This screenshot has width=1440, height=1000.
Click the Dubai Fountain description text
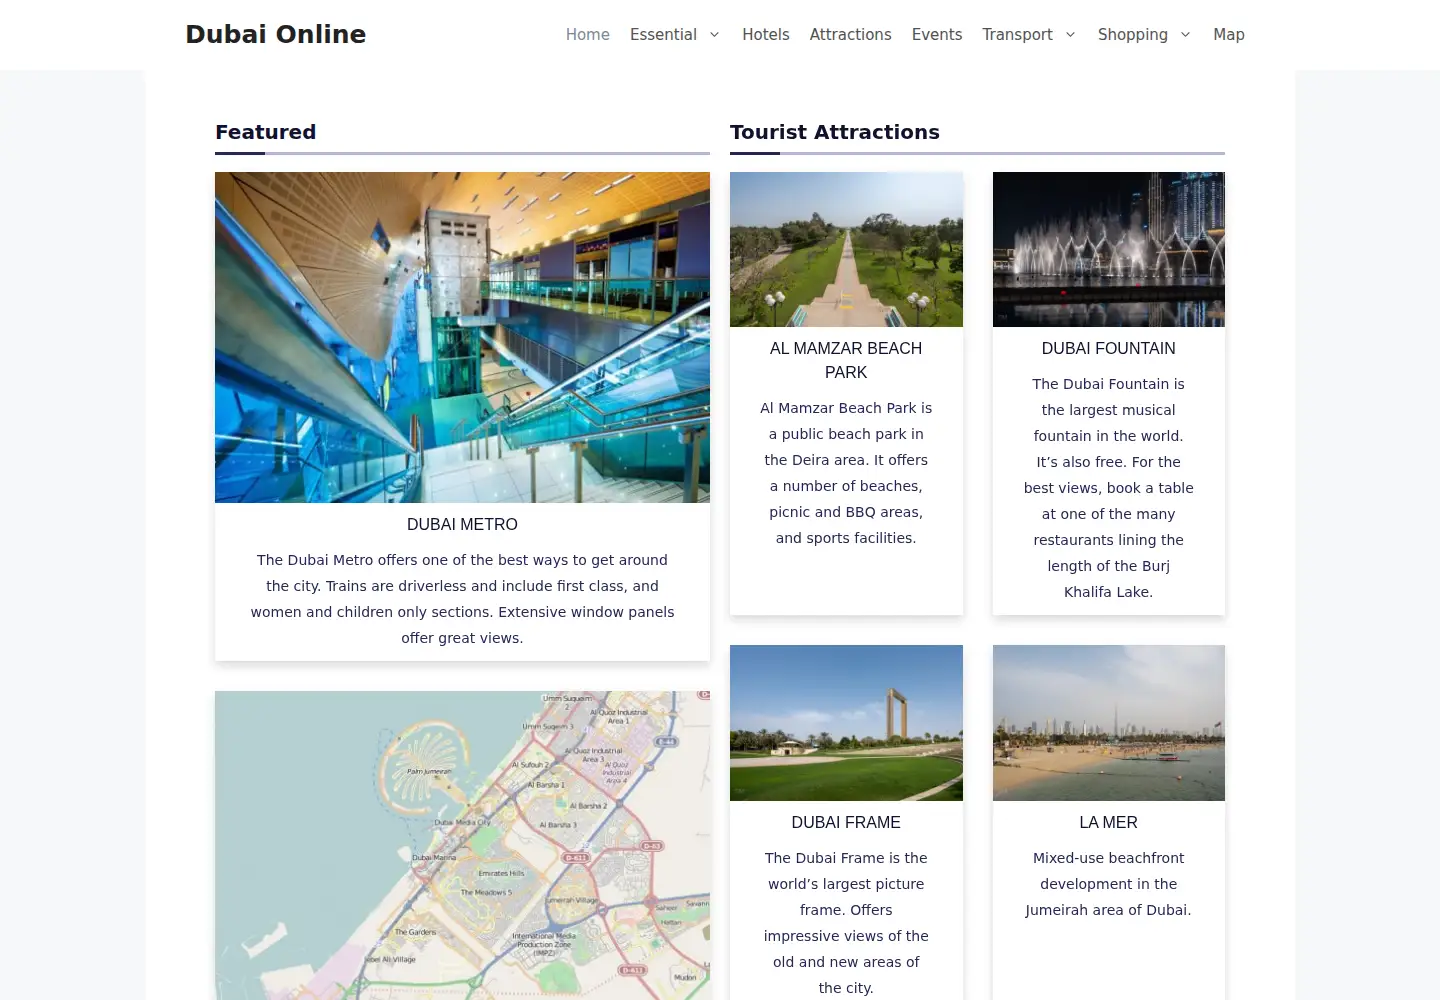1109,488
